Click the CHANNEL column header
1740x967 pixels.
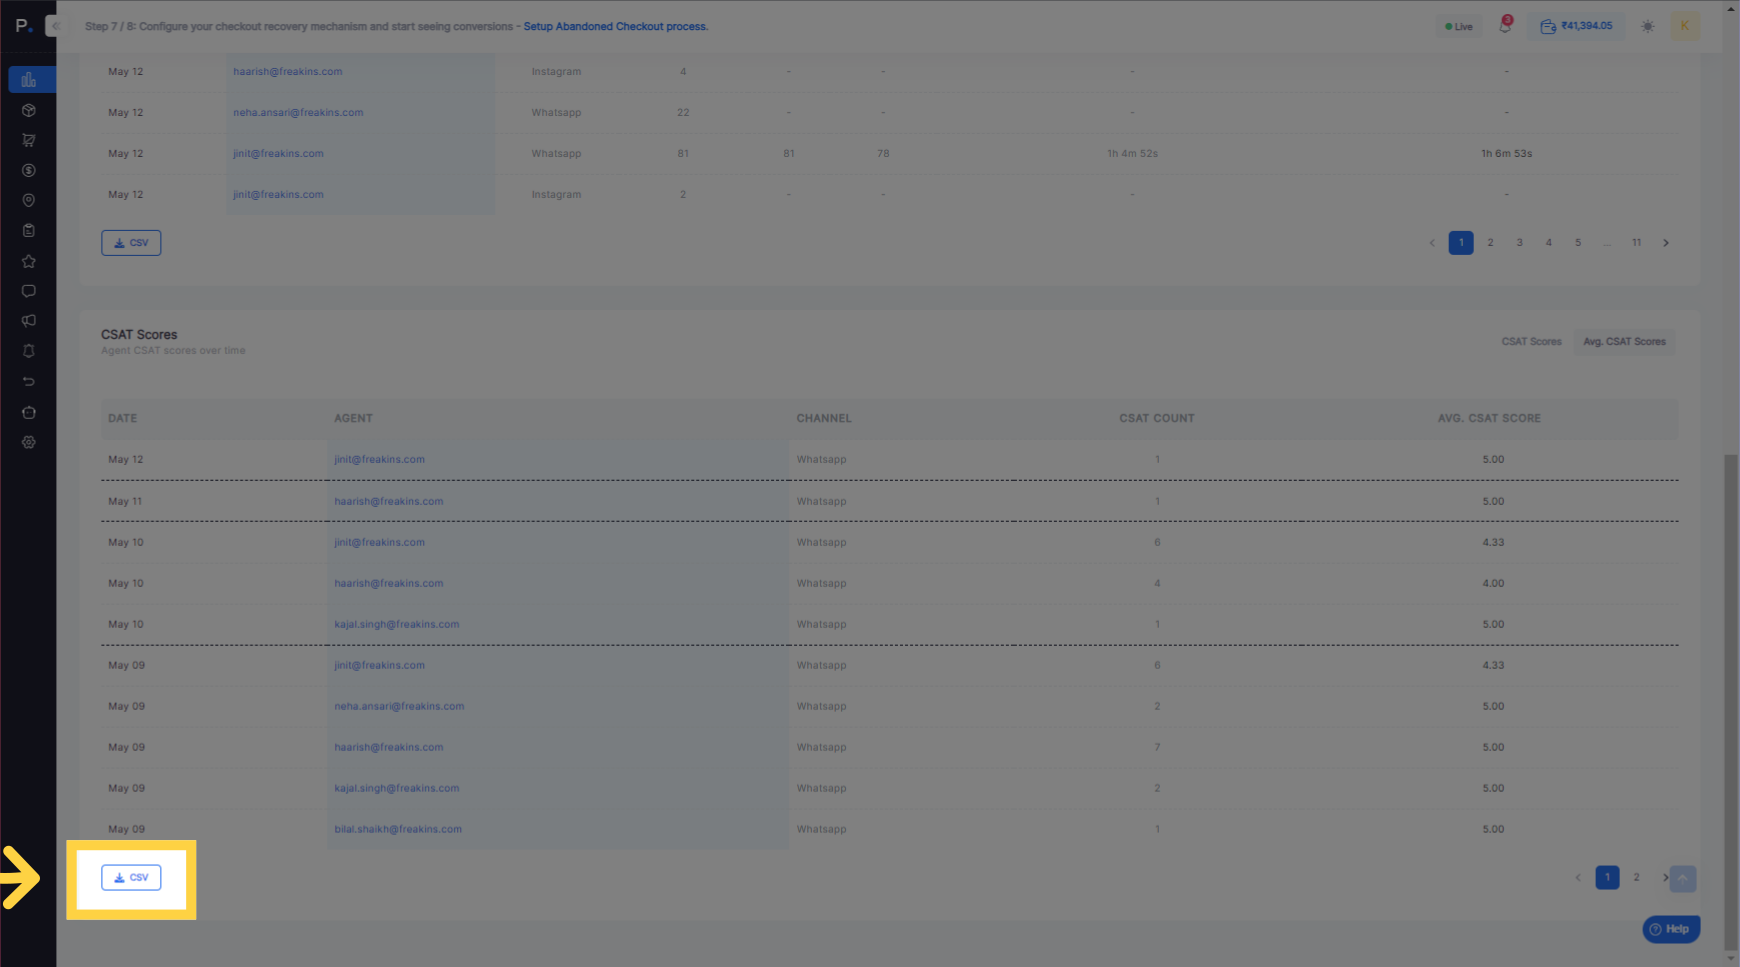pyautogui.click(x=824, y=418)
